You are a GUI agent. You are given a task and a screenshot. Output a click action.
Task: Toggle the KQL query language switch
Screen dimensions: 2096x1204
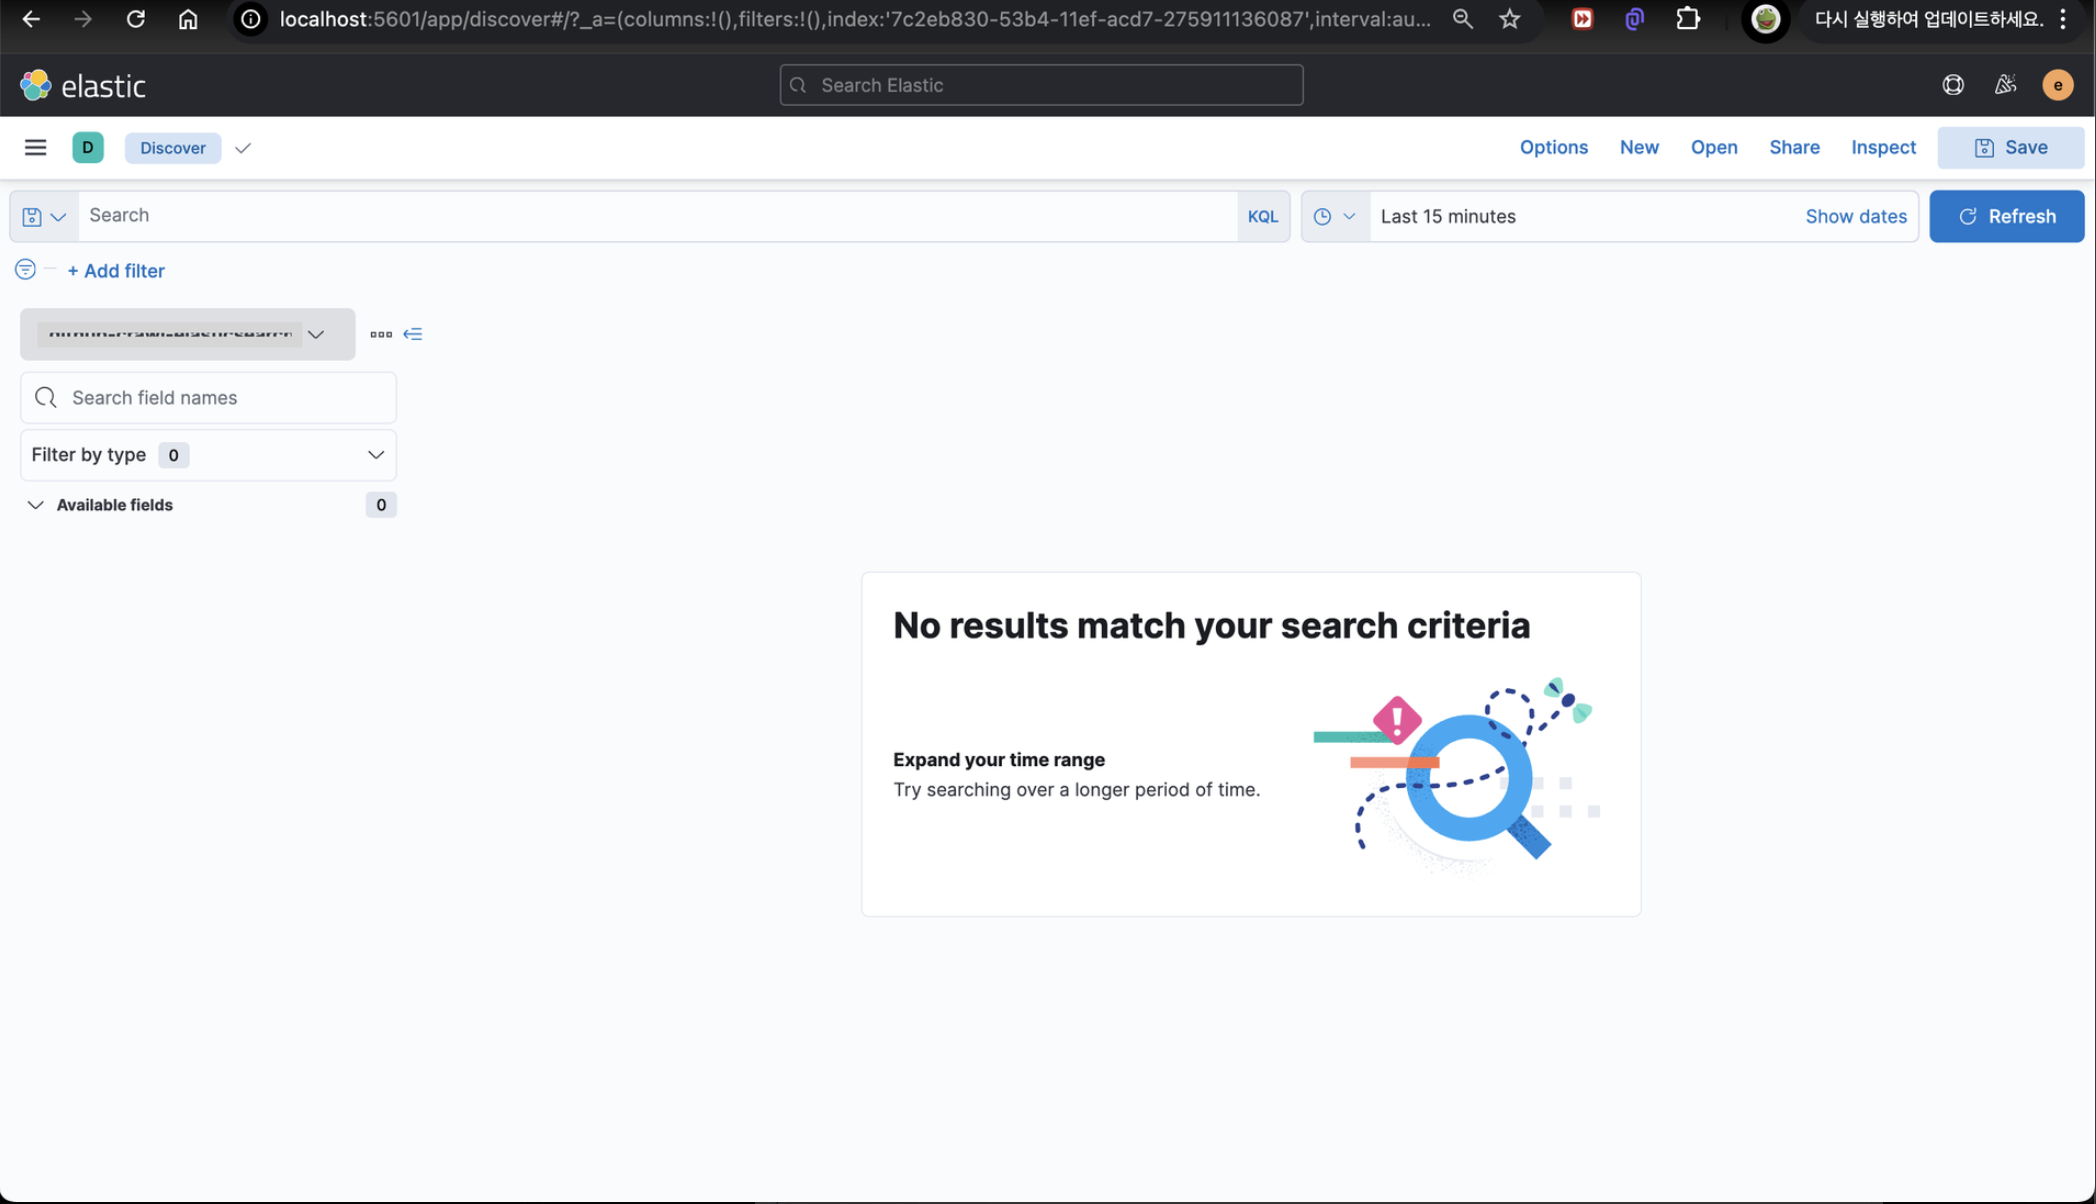click(x=1262, y=217)
